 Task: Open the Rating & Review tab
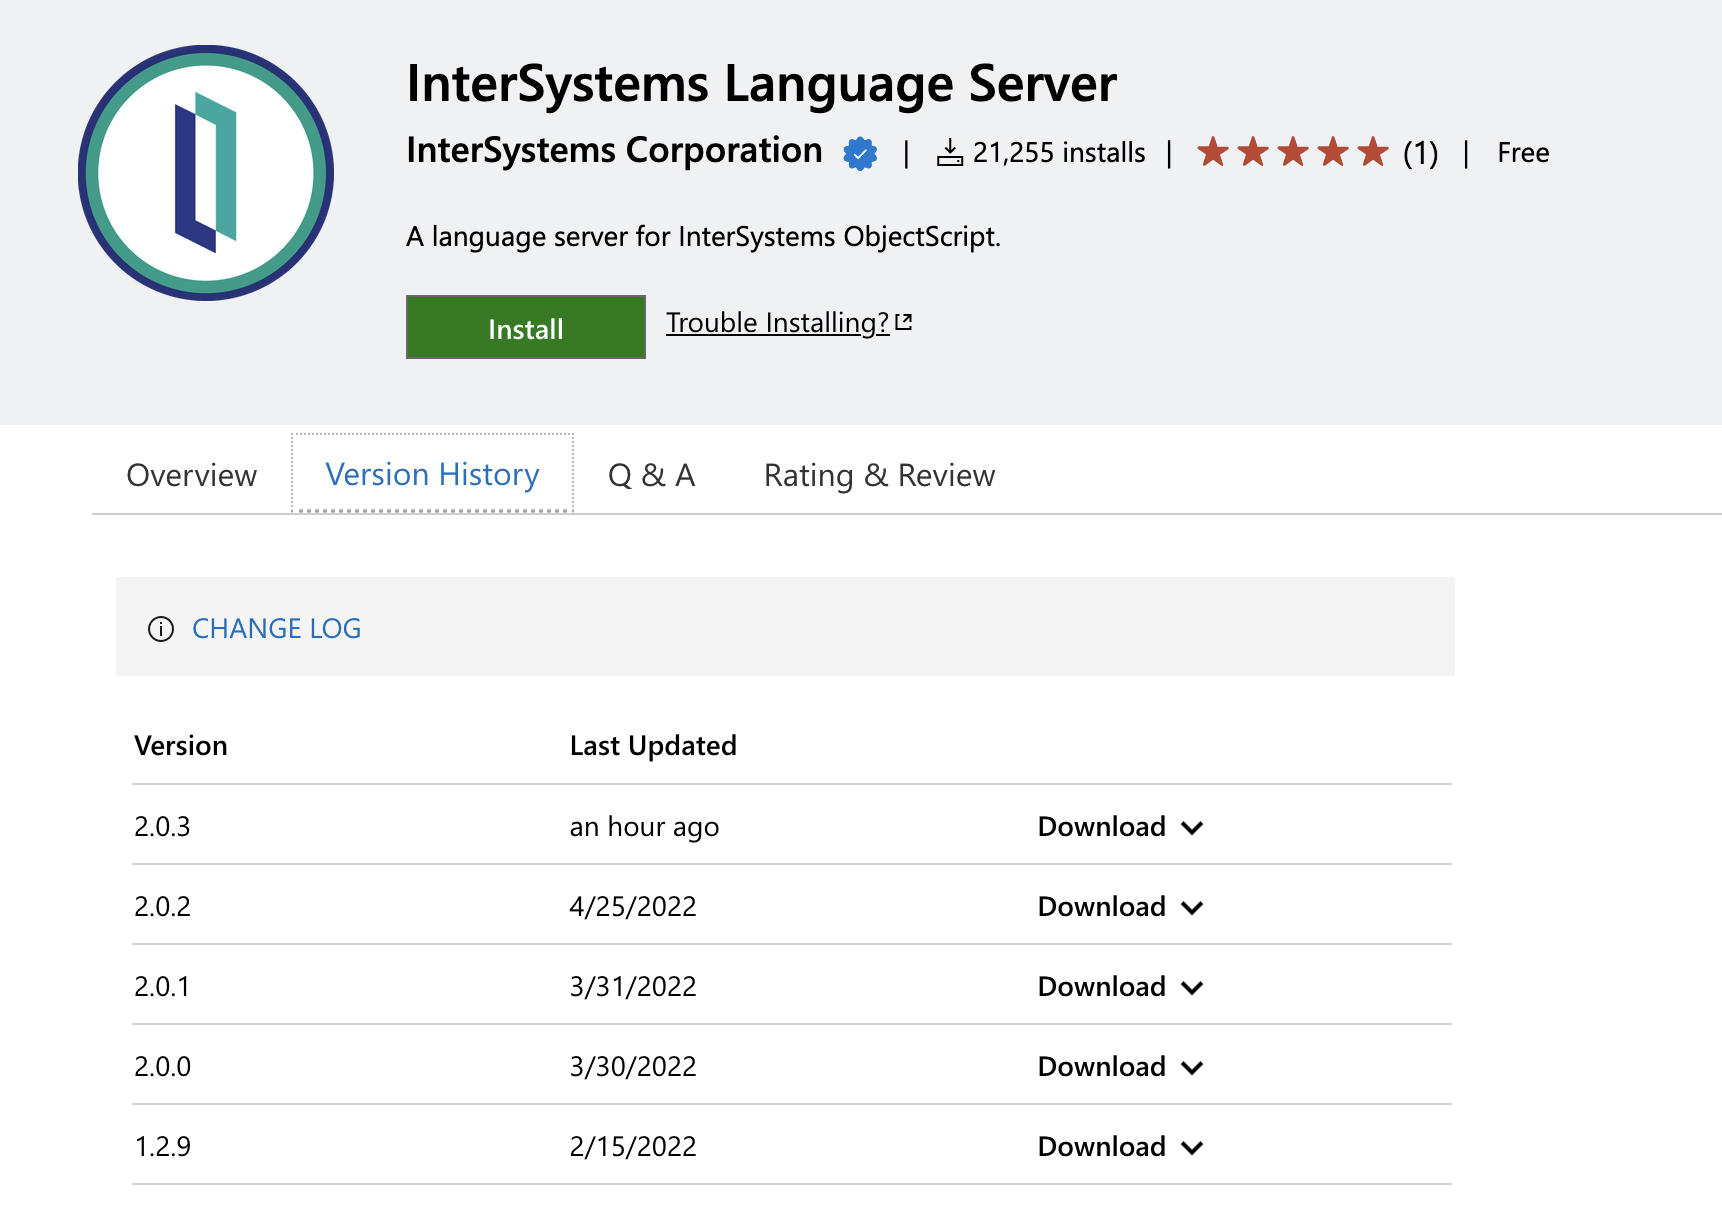878,474
